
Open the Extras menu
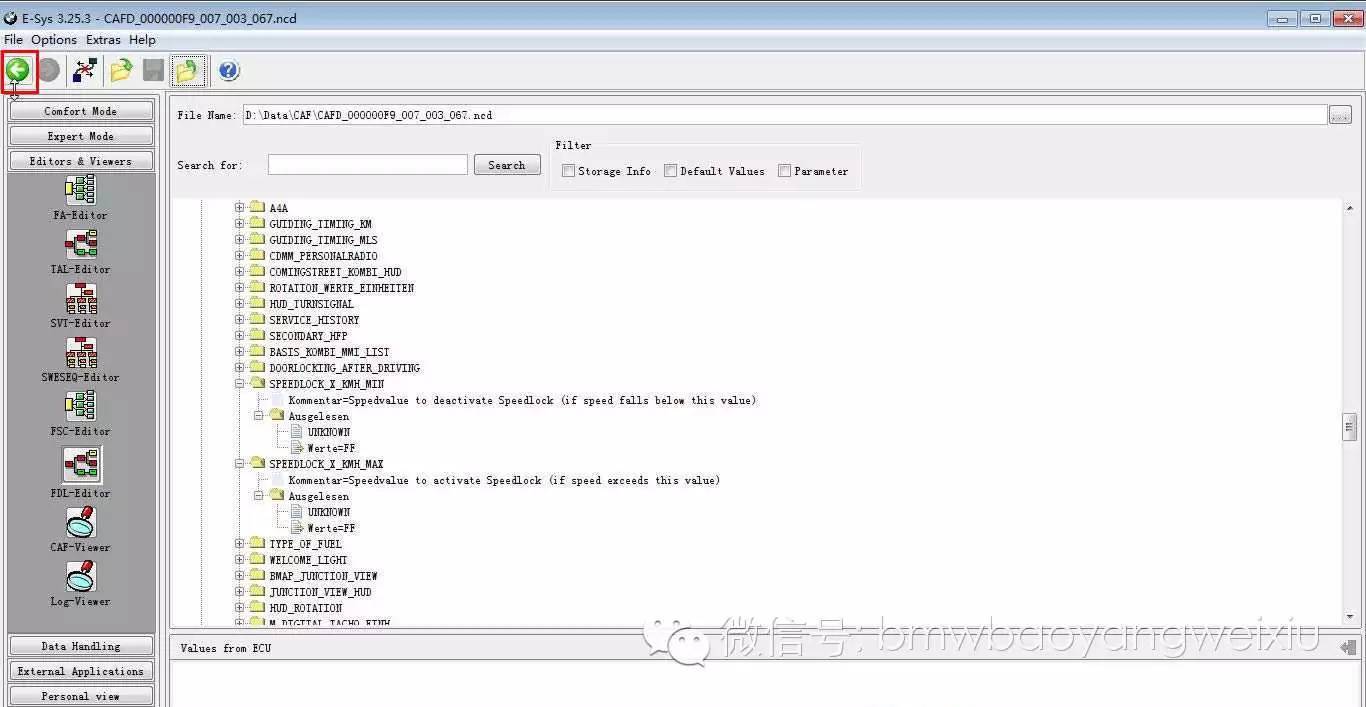pyautogui.click(x=103, y=40)
